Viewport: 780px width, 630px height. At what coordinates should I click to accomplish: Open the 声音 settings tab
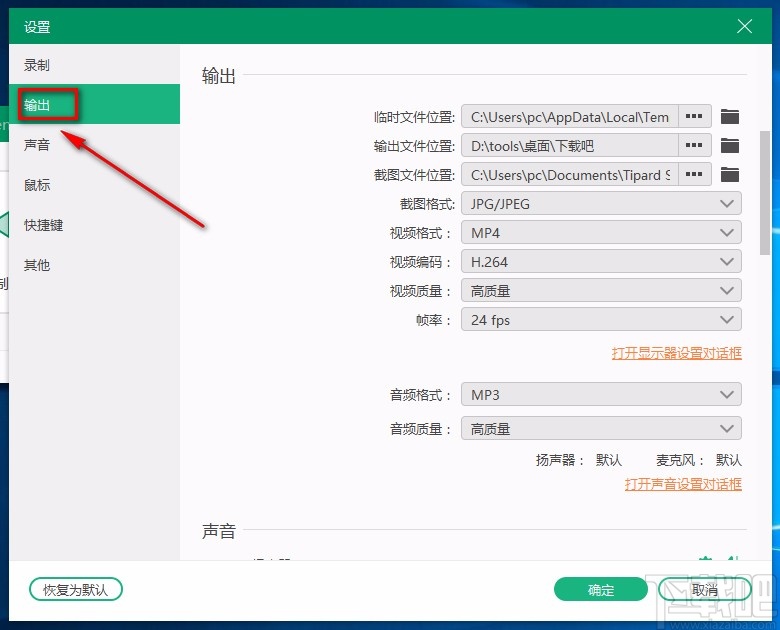95,145
